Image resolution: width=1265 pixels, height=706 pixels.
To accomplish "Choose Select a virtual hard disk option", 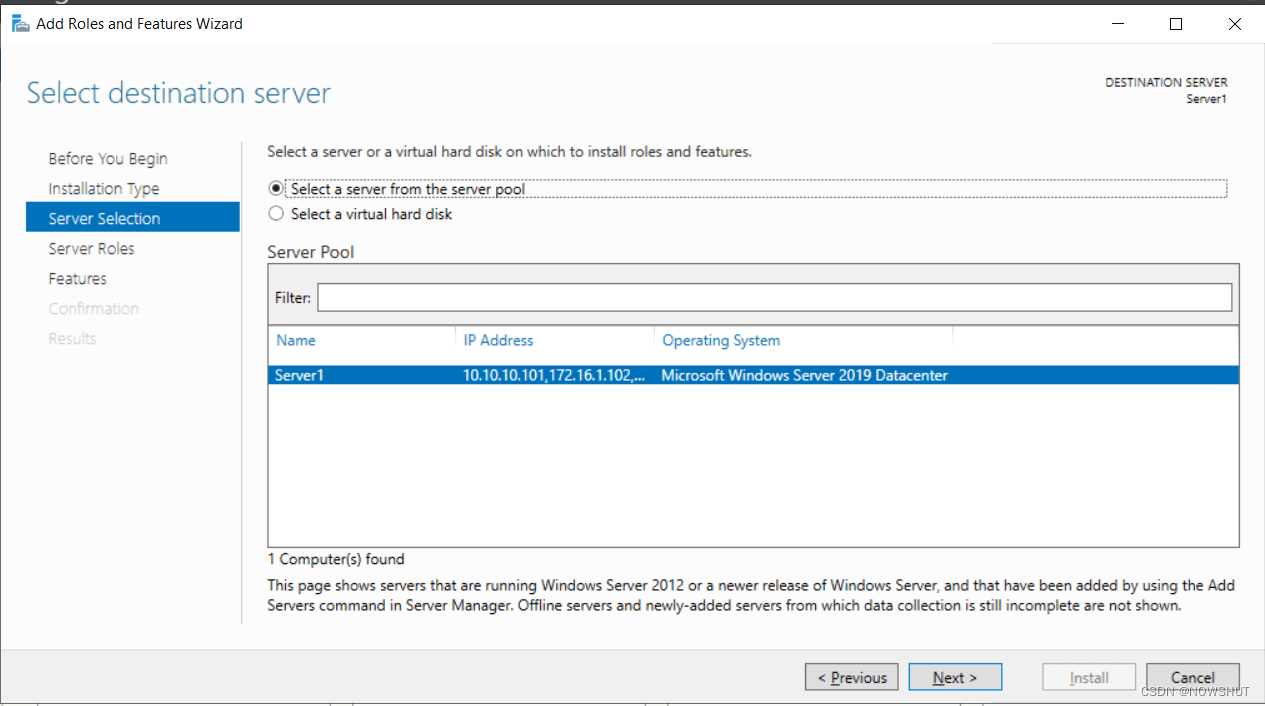I will click(x=361, y=214).
